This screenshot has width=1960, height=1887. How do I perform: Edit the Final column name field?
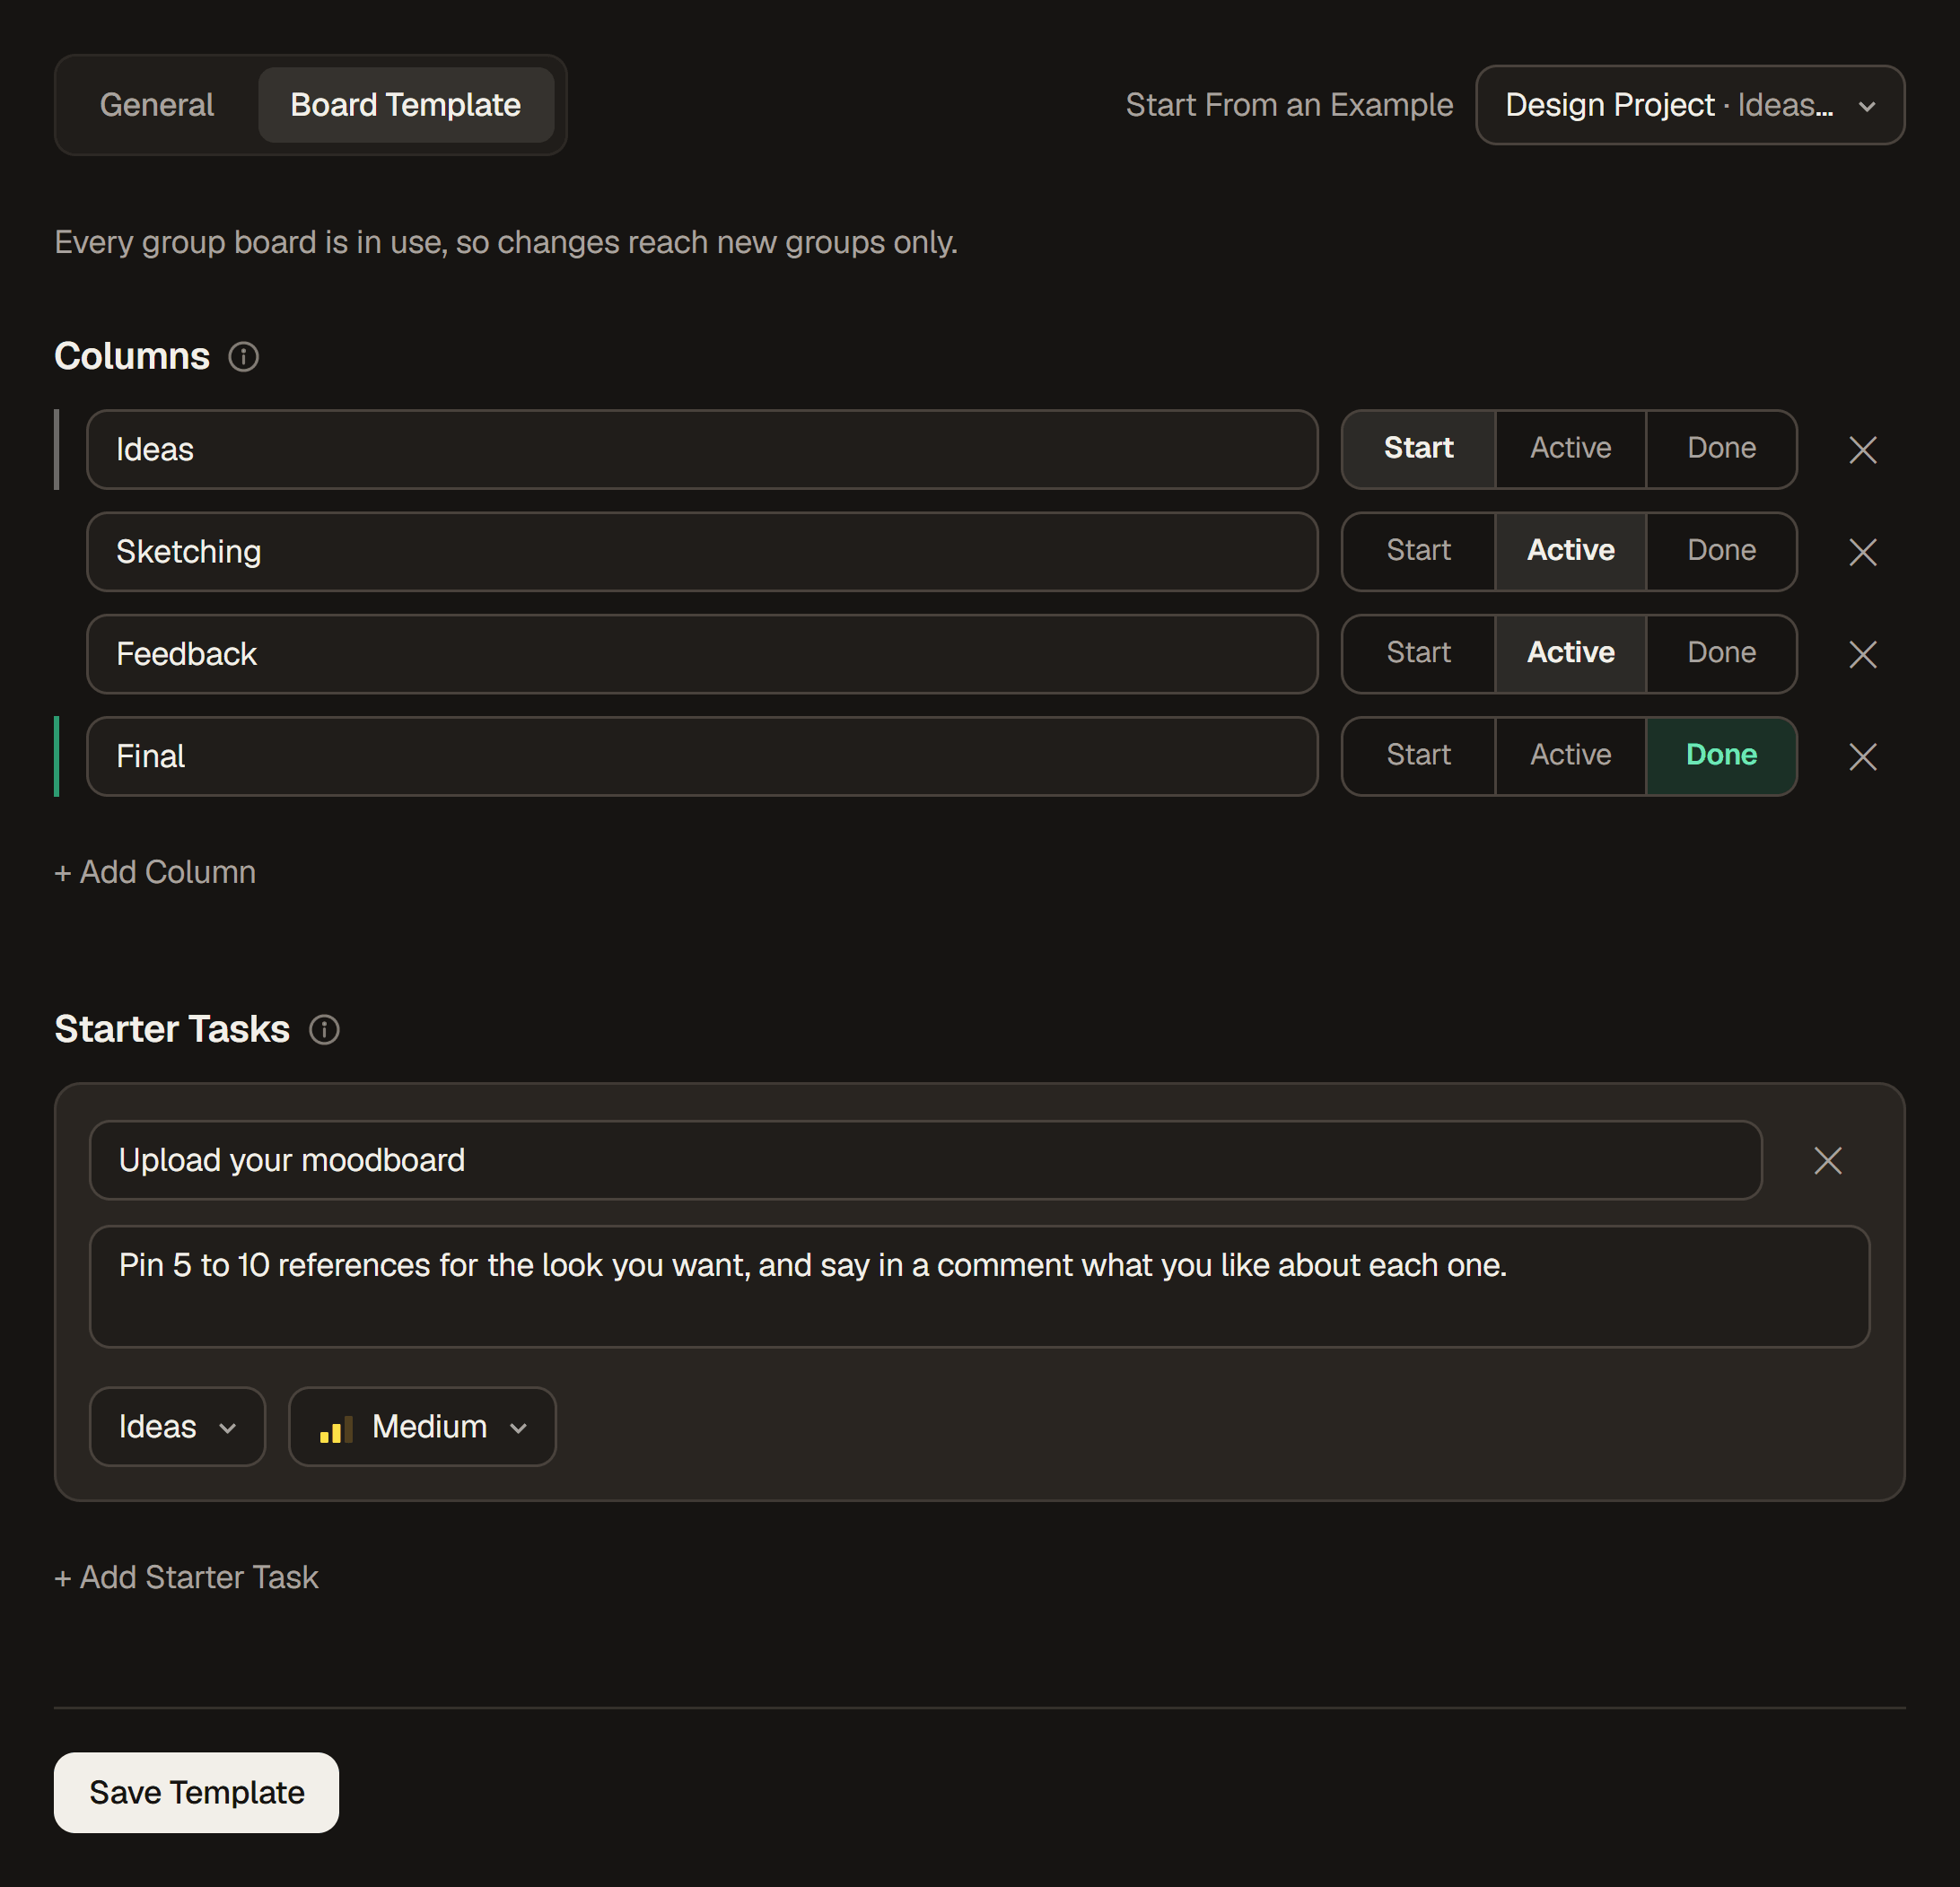pyautogui.click(x=702, y=756)
